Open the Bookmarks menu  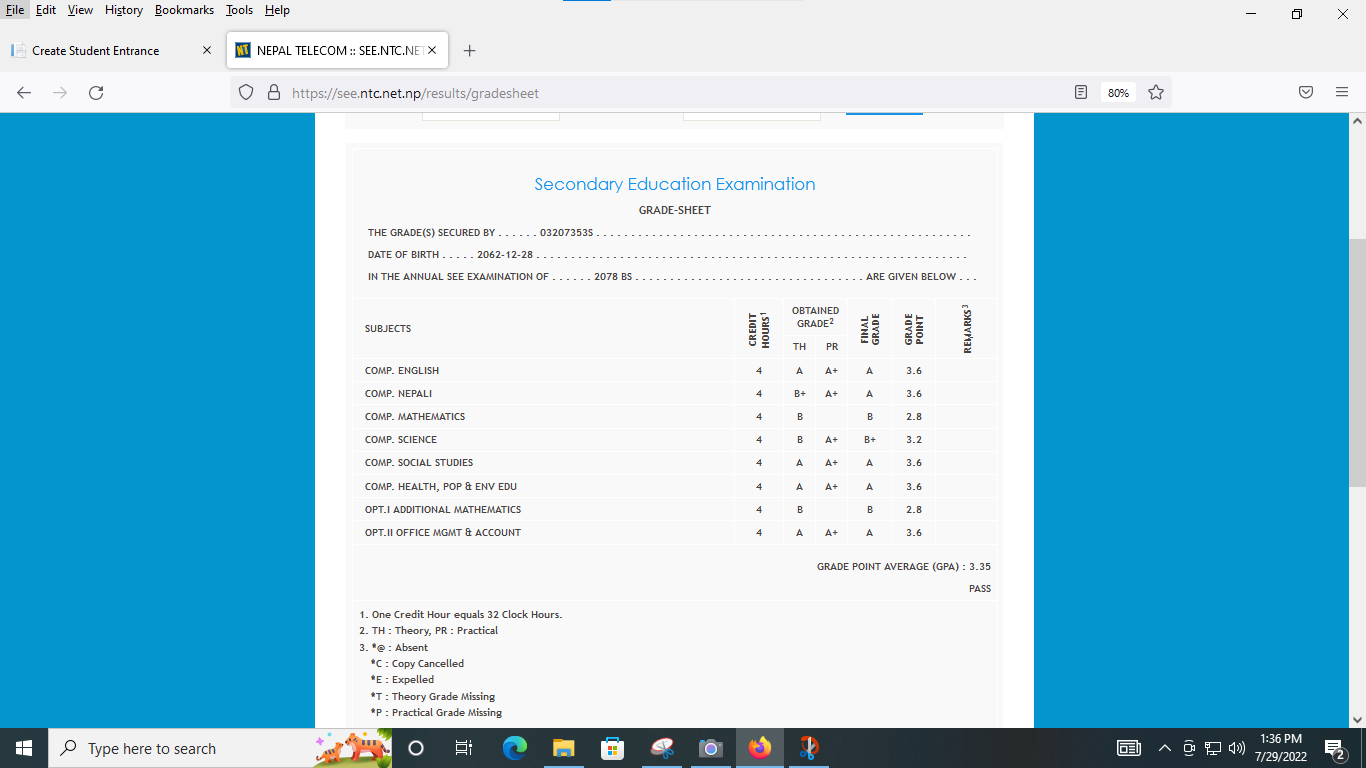pyautogui.click(x=184, y=10)
